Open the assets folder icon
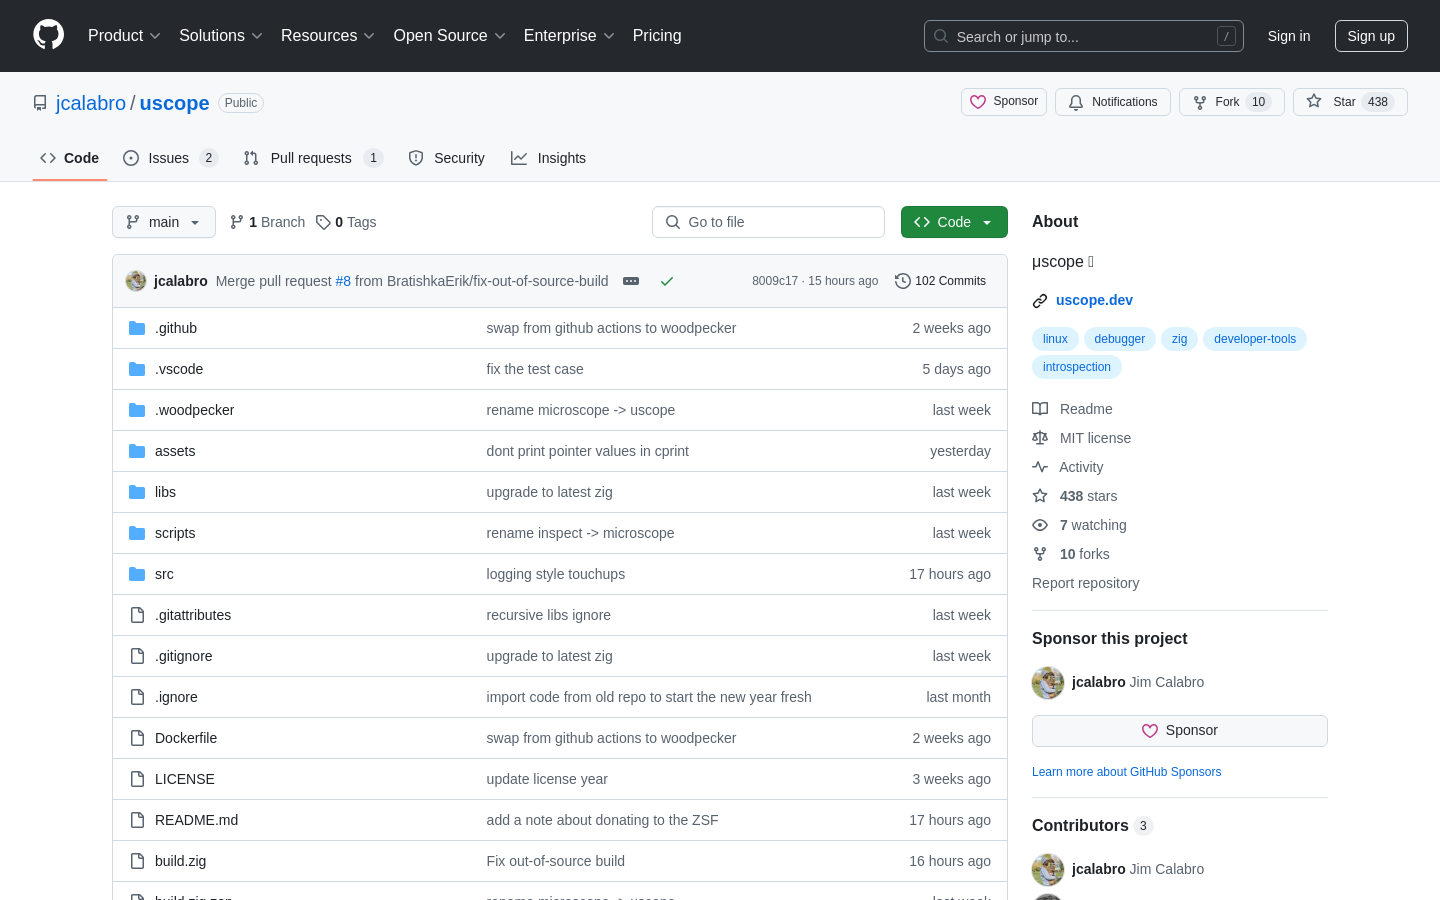This screenshot has height=900, width=1440. (x=137, y=451)
